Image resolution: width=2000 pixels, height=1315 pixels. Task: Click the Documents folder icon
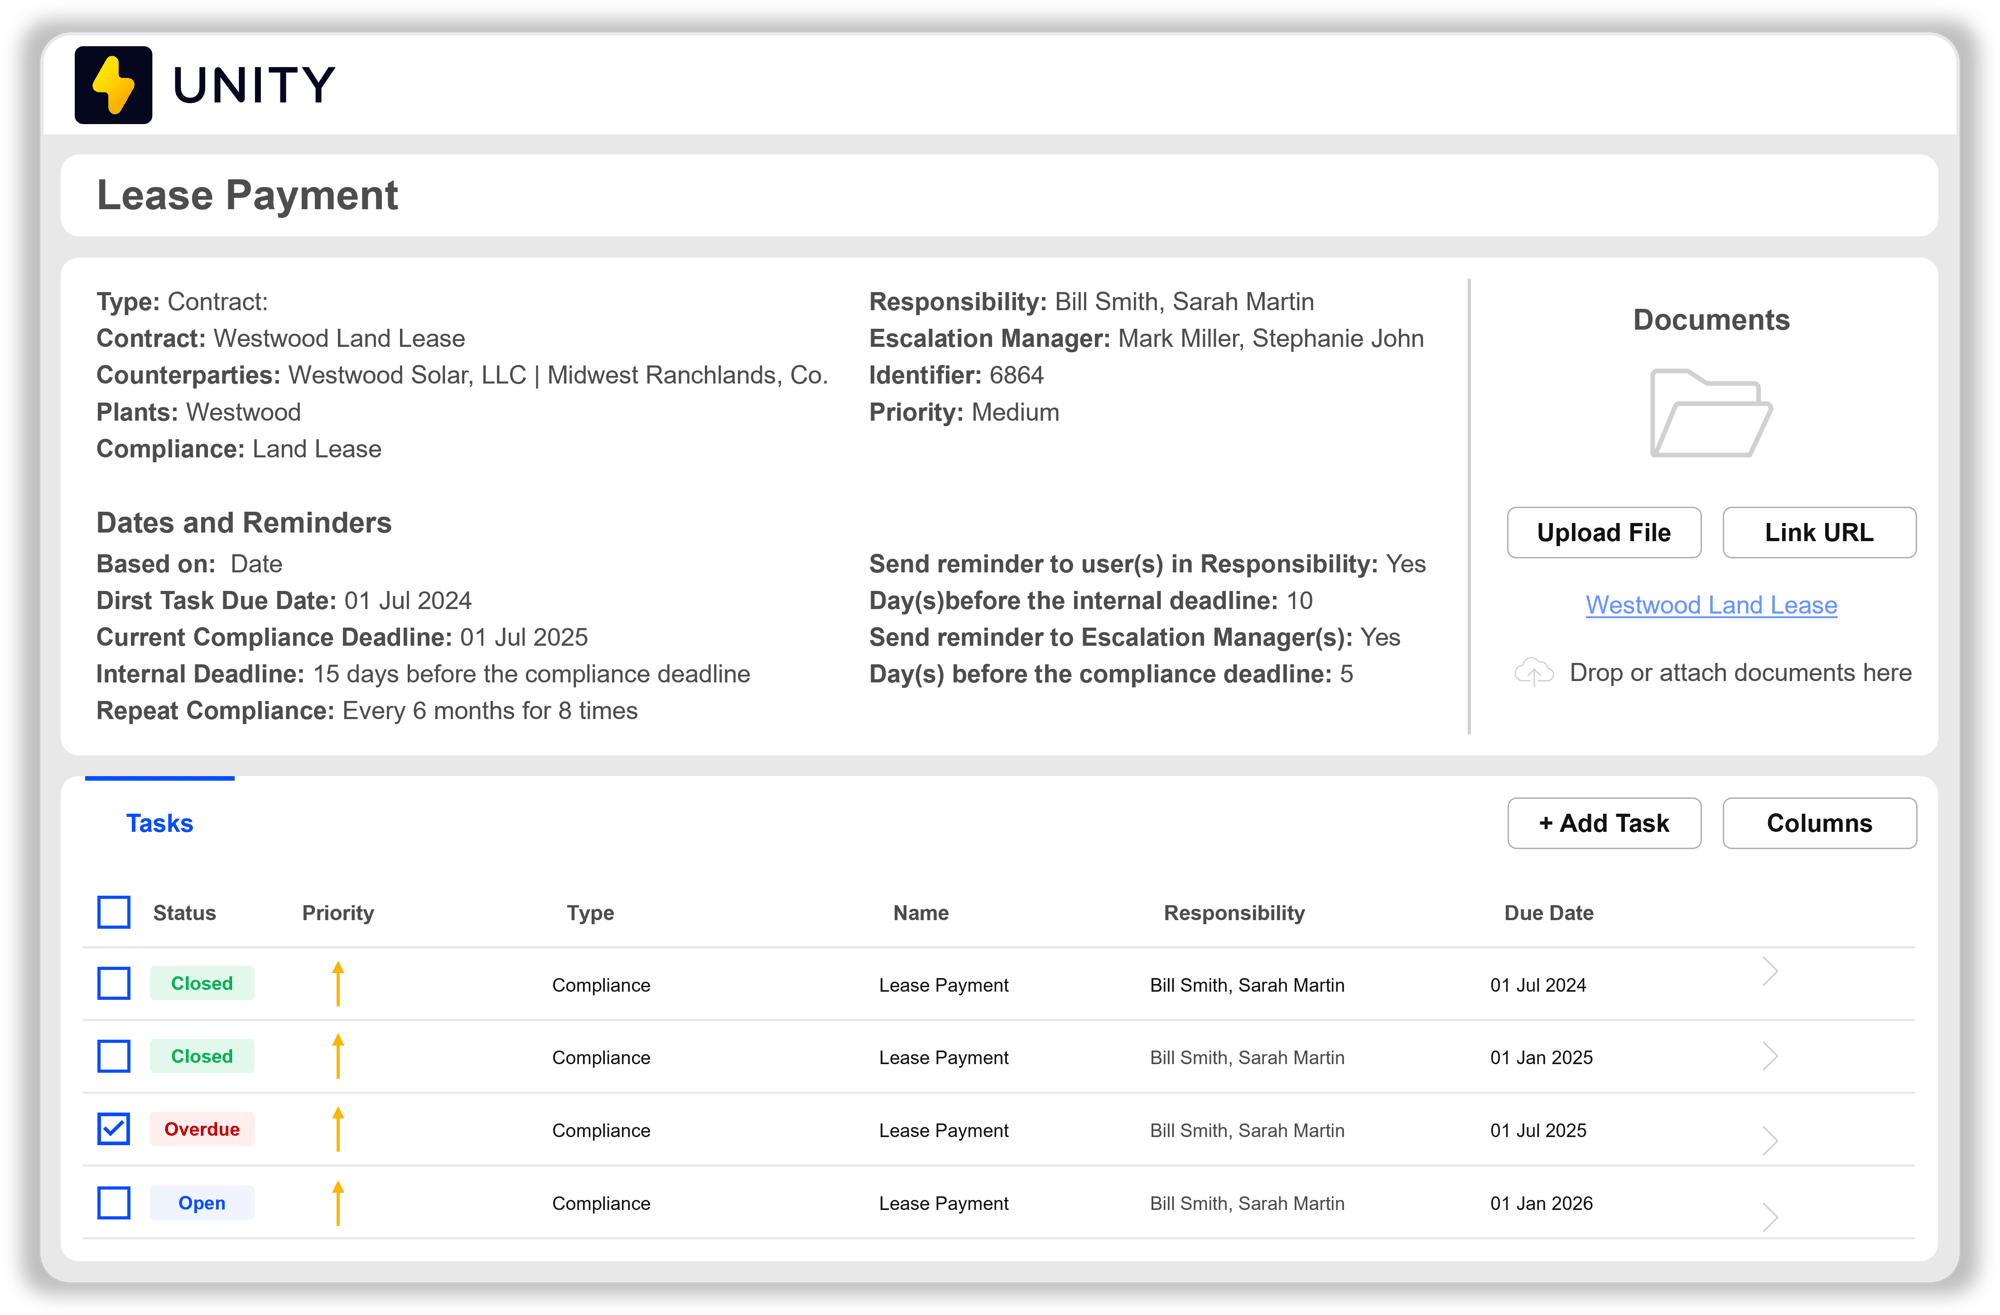pos(1710,413)
